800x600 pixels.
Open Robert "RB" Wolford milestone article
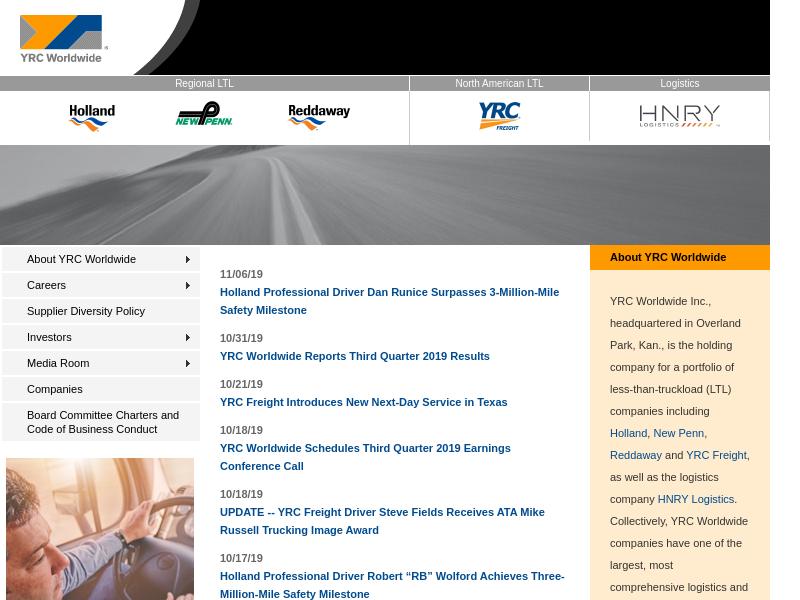pyautogui.click(x=392, y=585)
